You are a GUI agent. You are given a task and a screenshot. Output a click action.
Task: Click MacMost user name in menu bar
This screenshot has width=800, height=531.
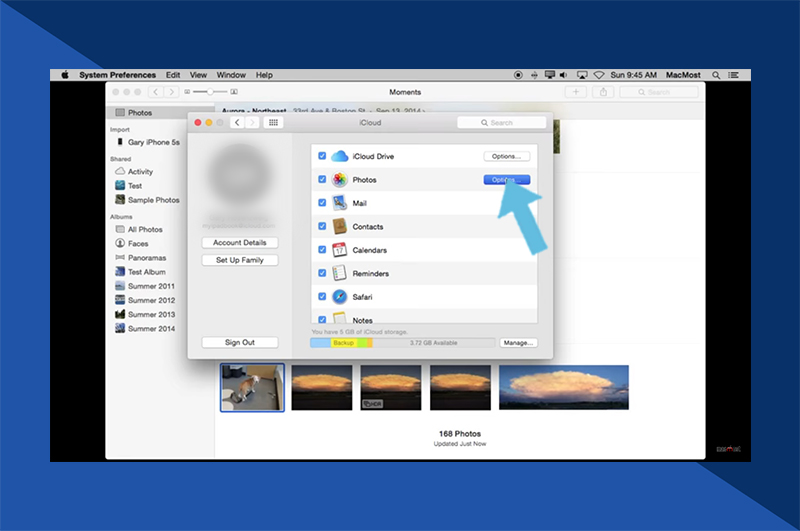(683, 75)
